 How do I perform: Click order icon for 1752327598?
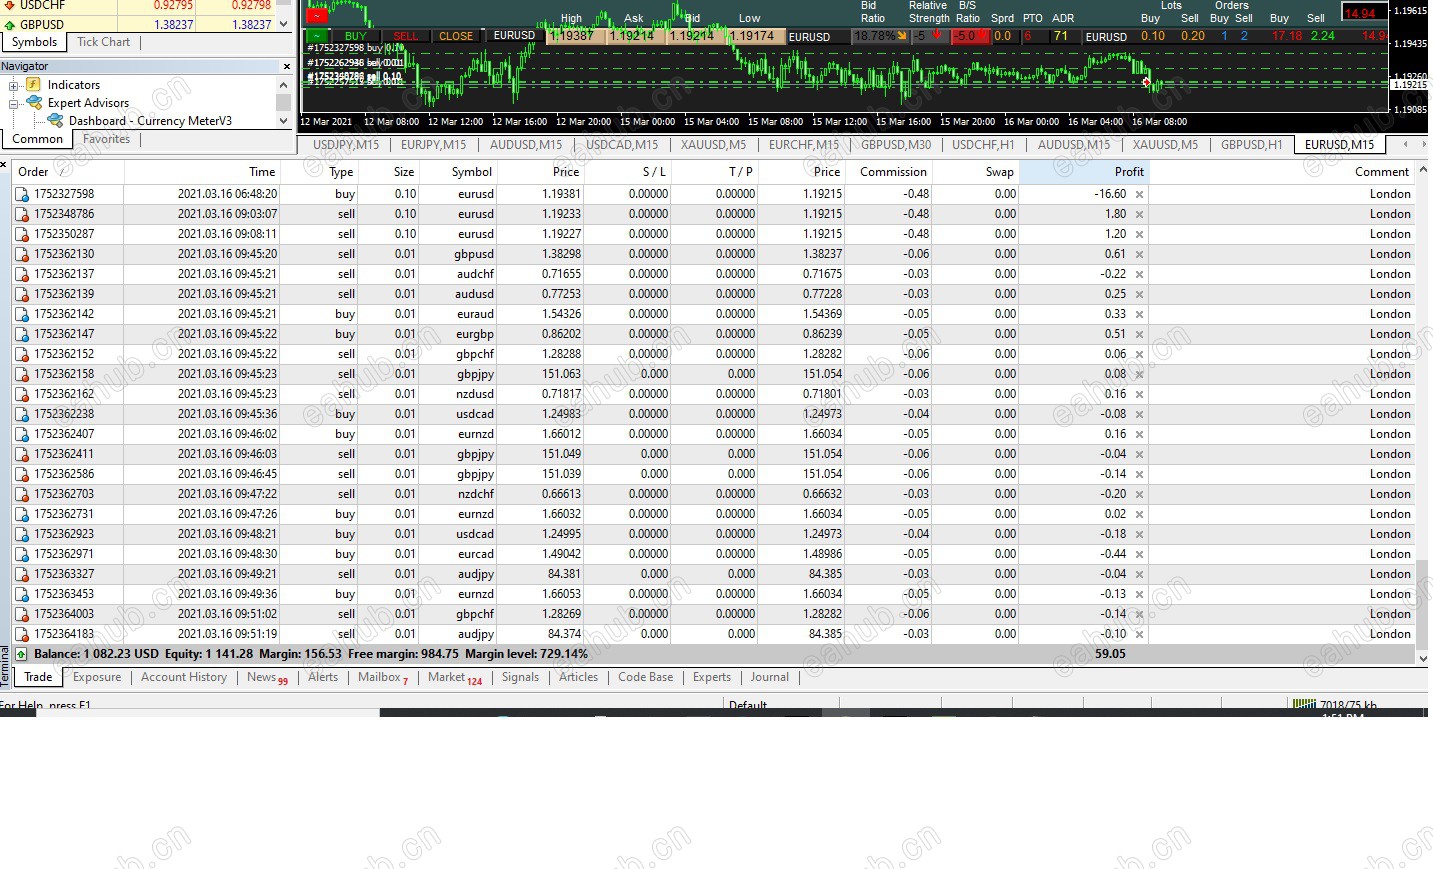coord(22,194)
